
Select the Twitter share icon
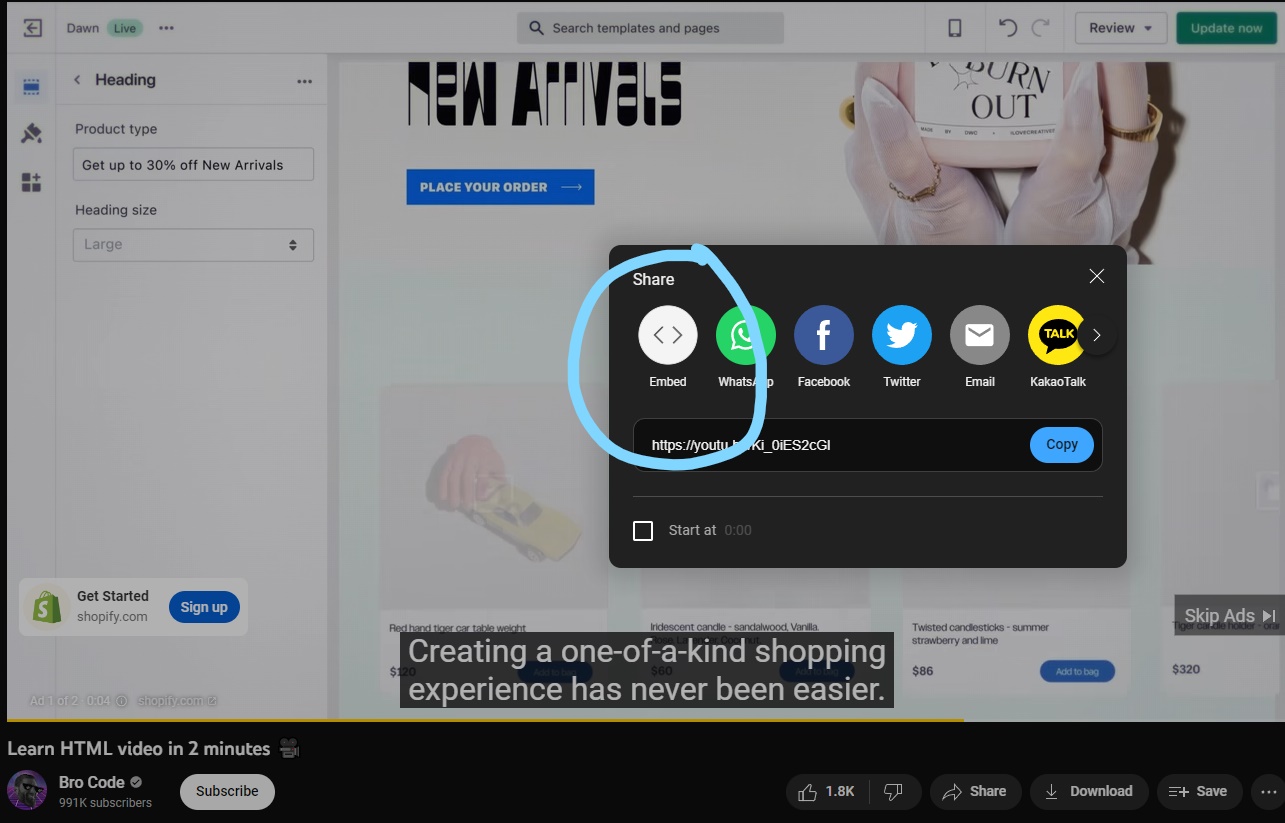click(x=901, y=336)
